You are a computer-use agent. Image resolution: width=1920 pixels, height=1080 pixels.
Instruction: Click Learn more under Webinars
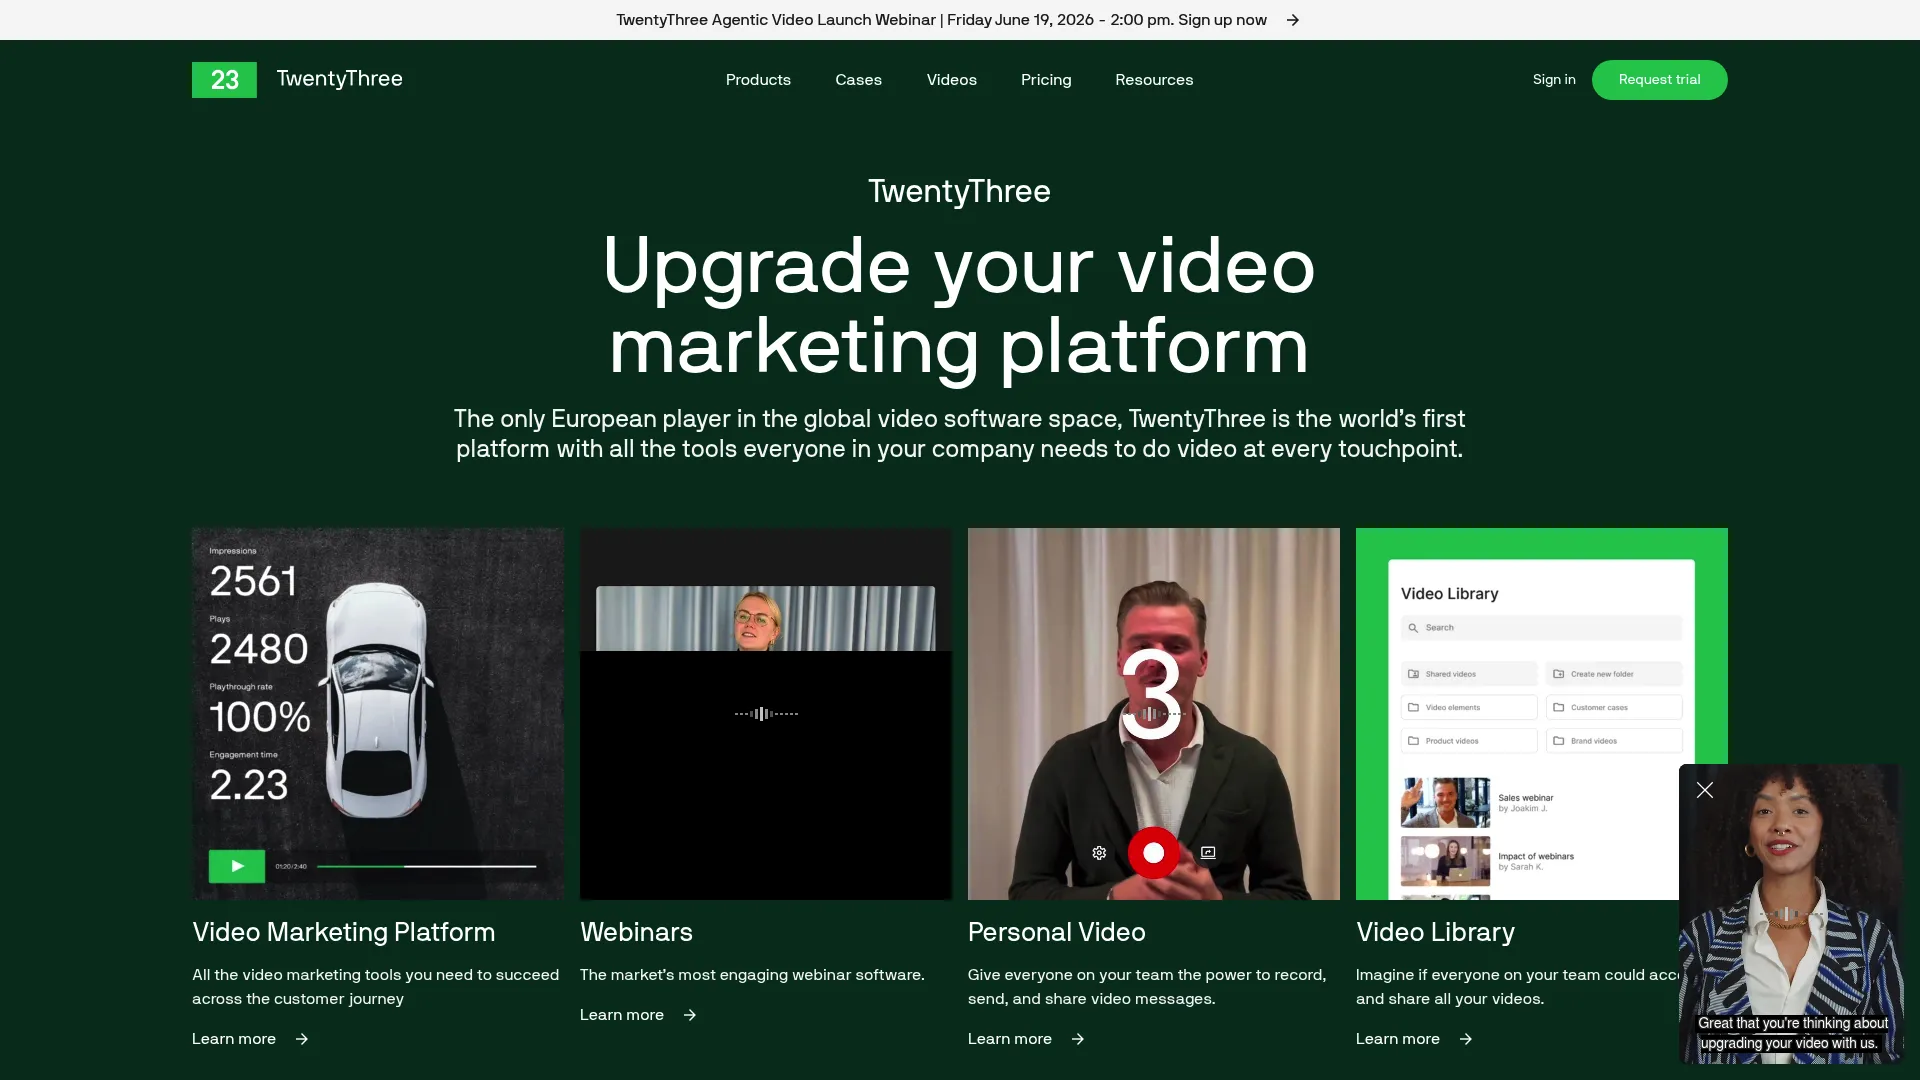622,1015
